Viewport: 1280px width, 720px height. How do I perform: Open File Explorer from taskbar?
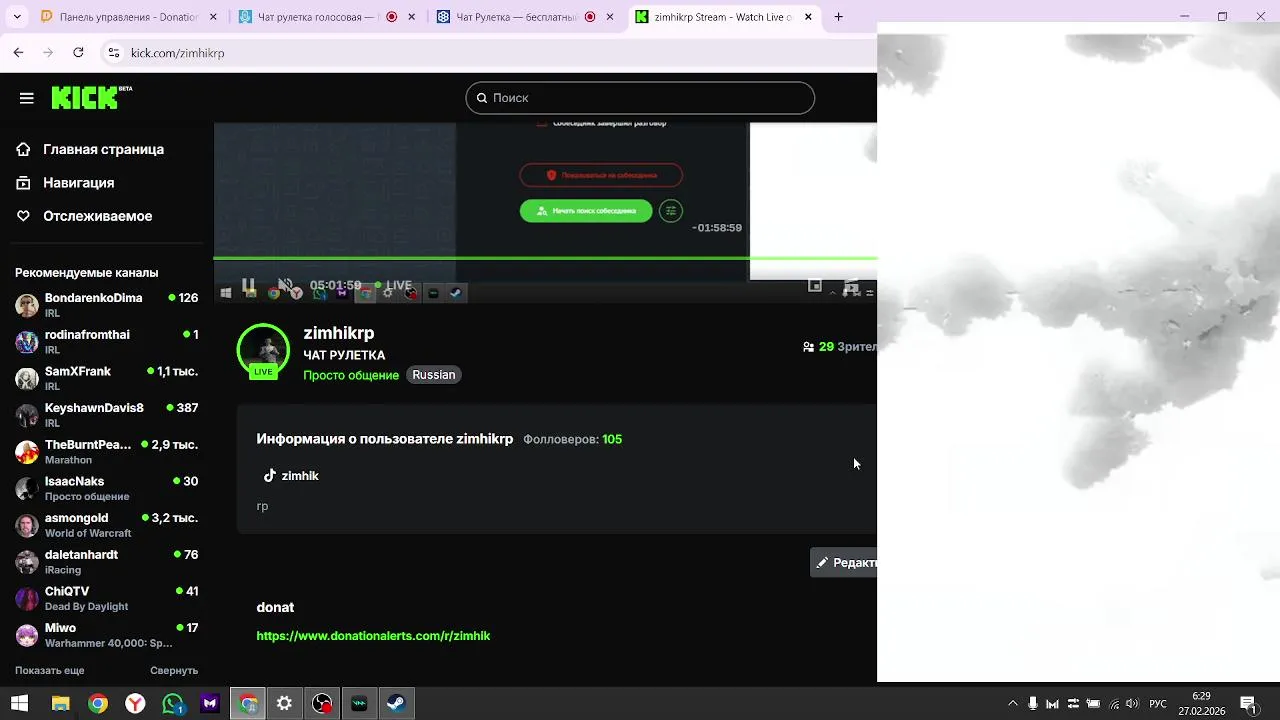pyautogui.click(x=60, y=704)
